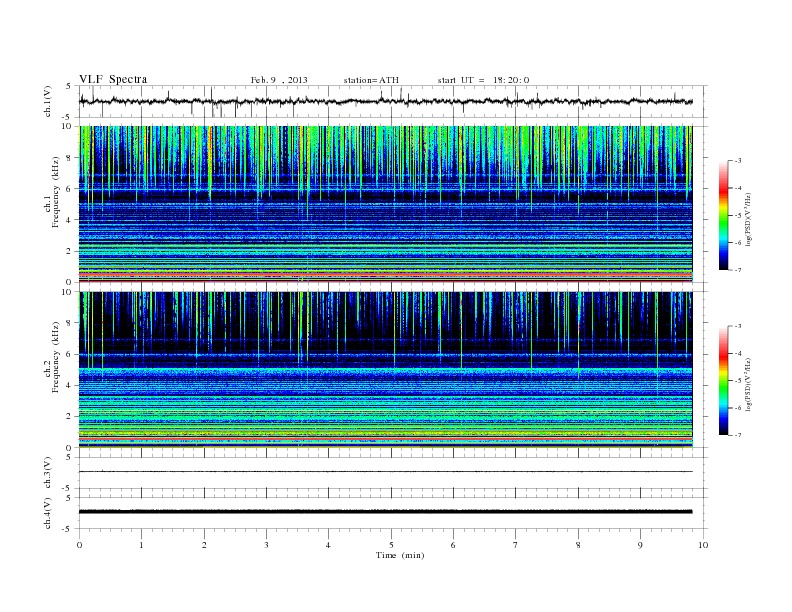
Task: Click the lower colorbar "log(PSD)(V²/Hz)" label
Action: click(748, 384)
